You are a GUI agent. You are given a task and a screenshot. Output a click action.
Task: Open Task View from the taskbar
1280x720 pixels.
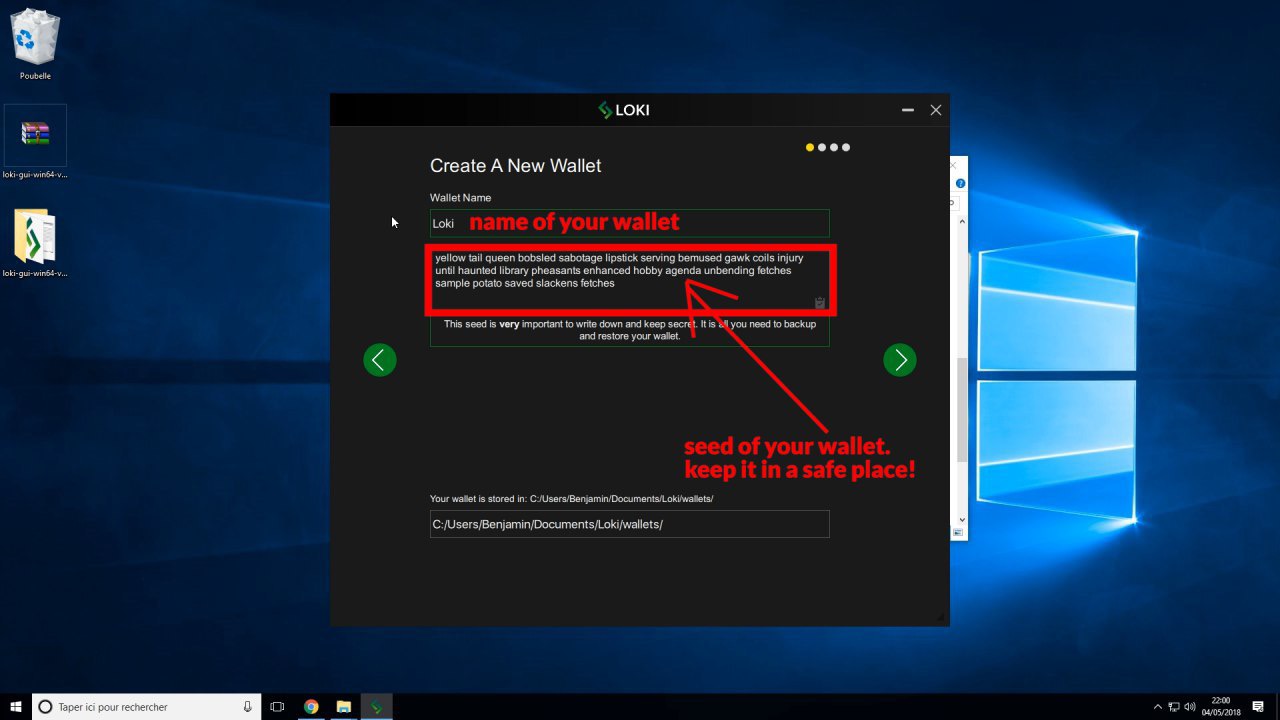click(278, 706)
